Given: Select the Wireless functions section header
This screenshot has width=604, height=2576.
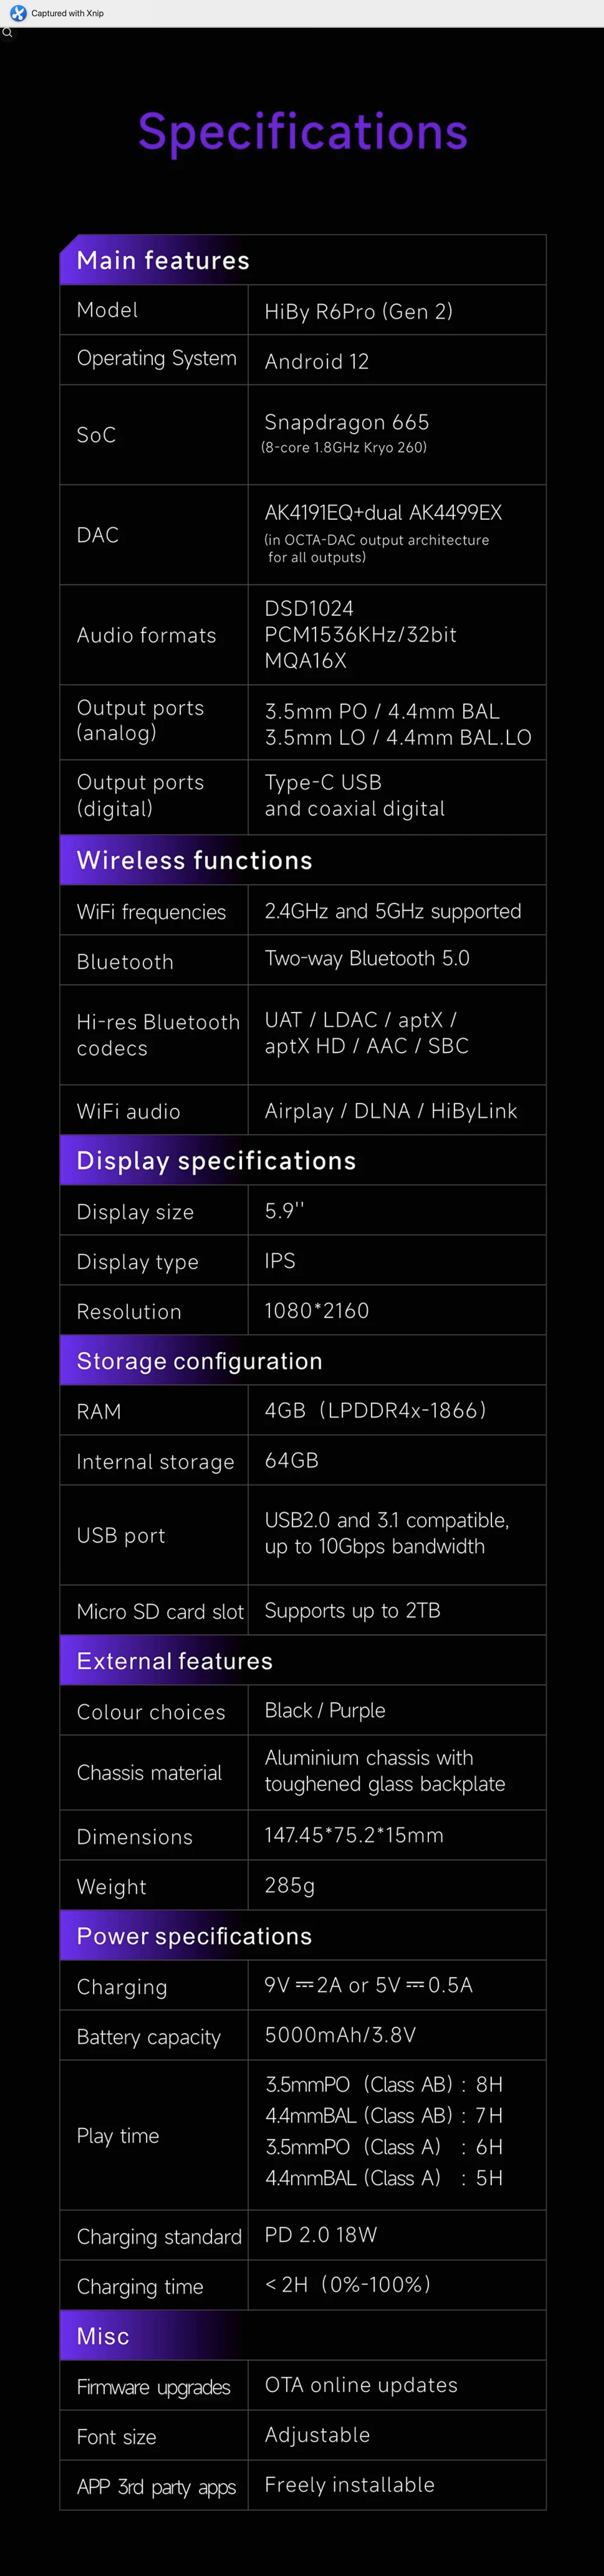Looking at the screenshot, I should pyautogui.click(x=194, y=861).
